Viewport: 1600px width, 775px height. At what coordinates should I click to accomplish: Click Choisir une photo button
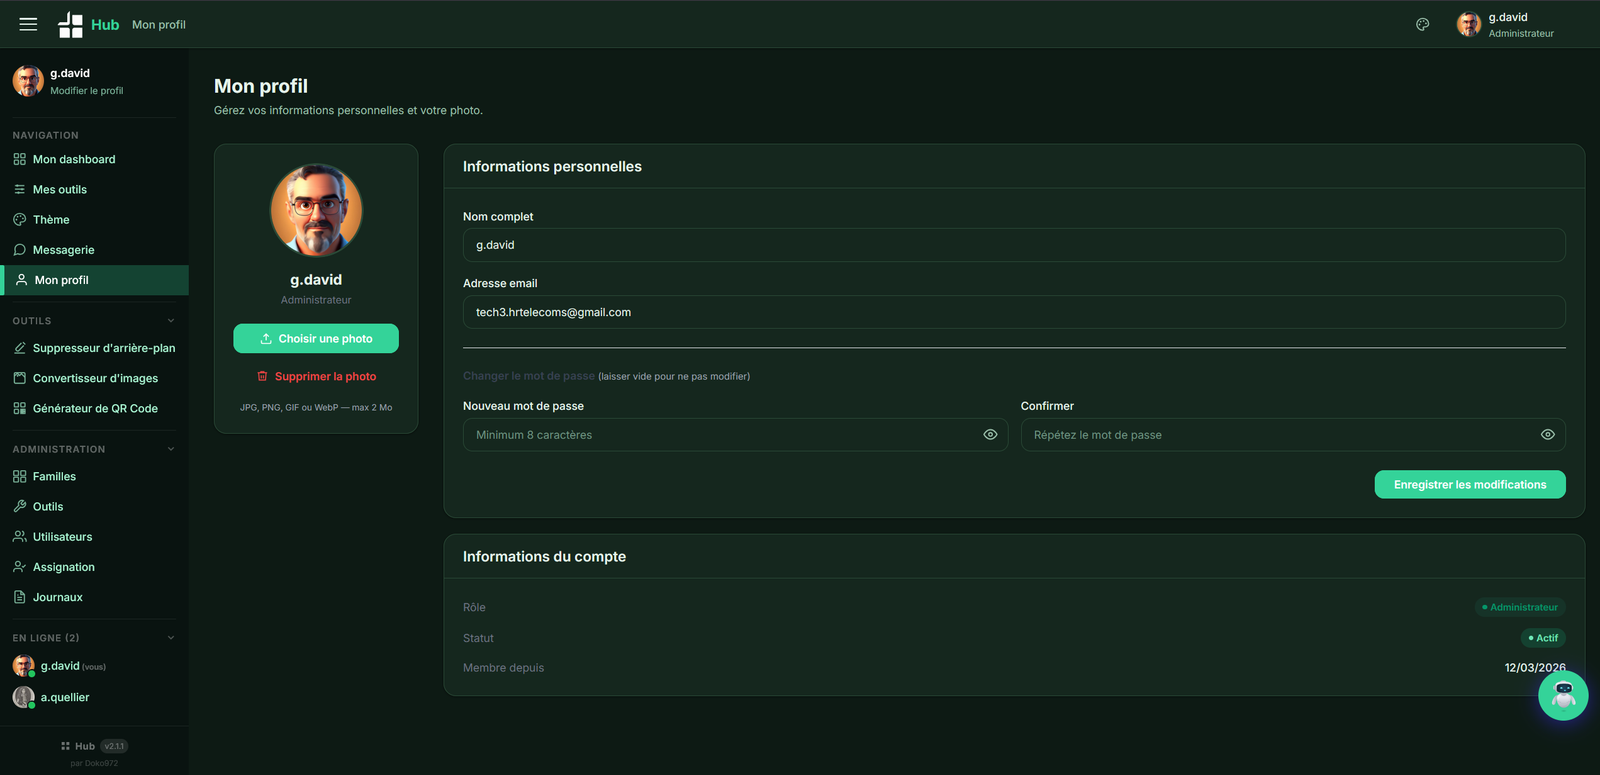[x=316, y=339]
